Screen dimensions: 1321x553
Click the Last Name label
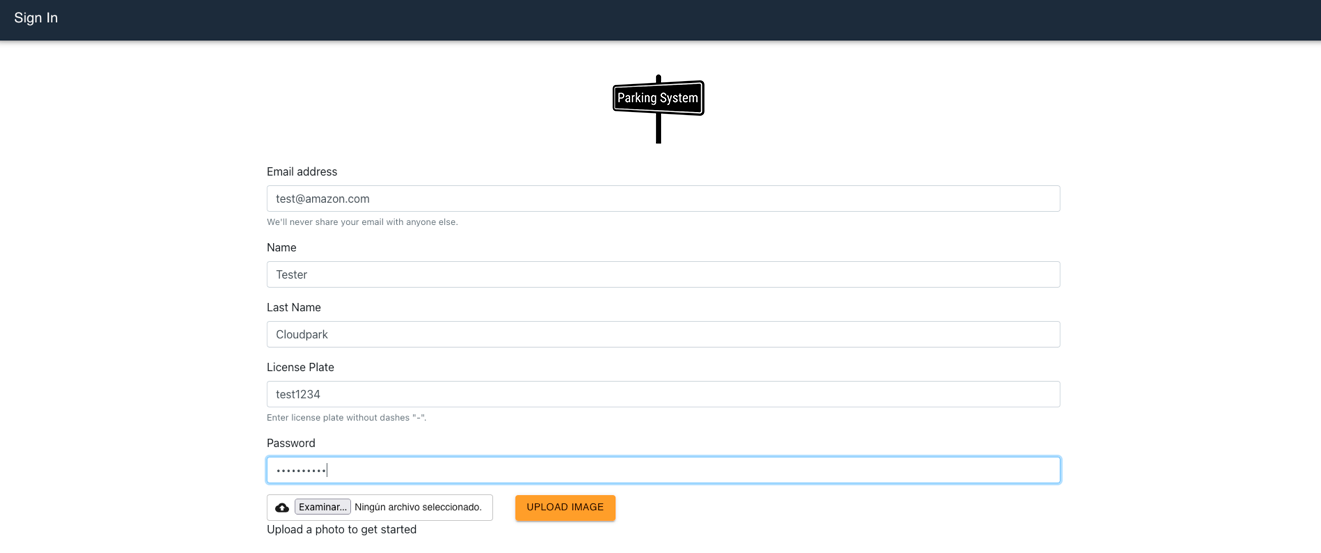click(x=293, y=308)
